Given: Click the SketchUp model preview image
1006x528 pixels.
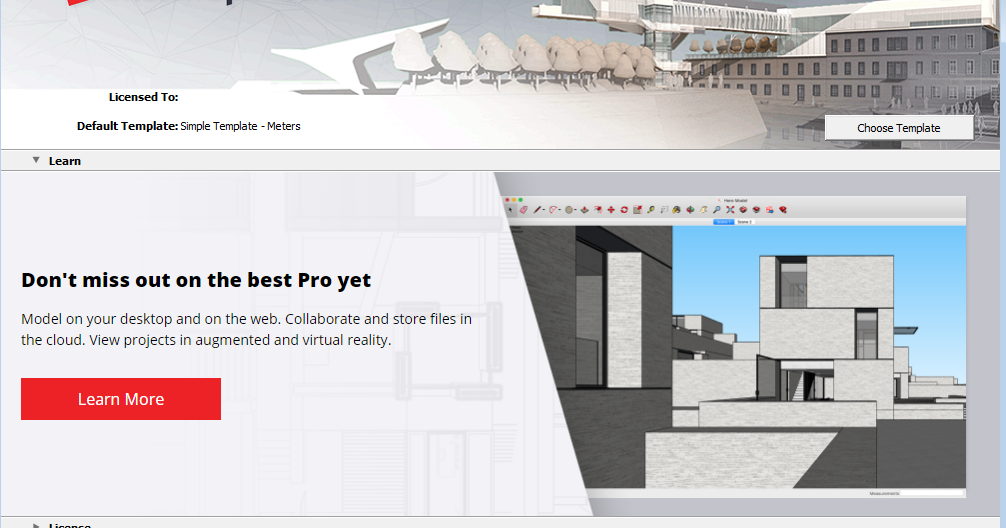Looking at the screenshot, I should [x=735, y=347].
